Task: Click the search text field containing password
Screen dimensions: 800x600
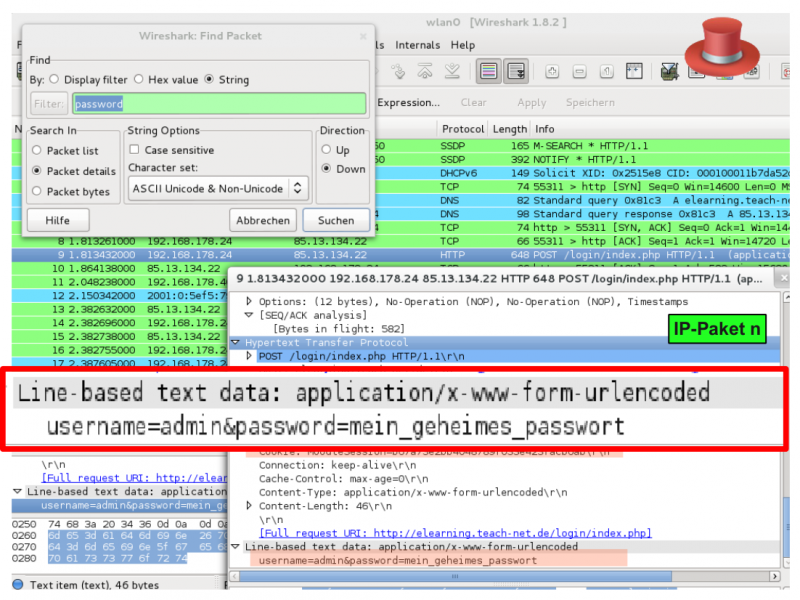Action: coord(218,103)
